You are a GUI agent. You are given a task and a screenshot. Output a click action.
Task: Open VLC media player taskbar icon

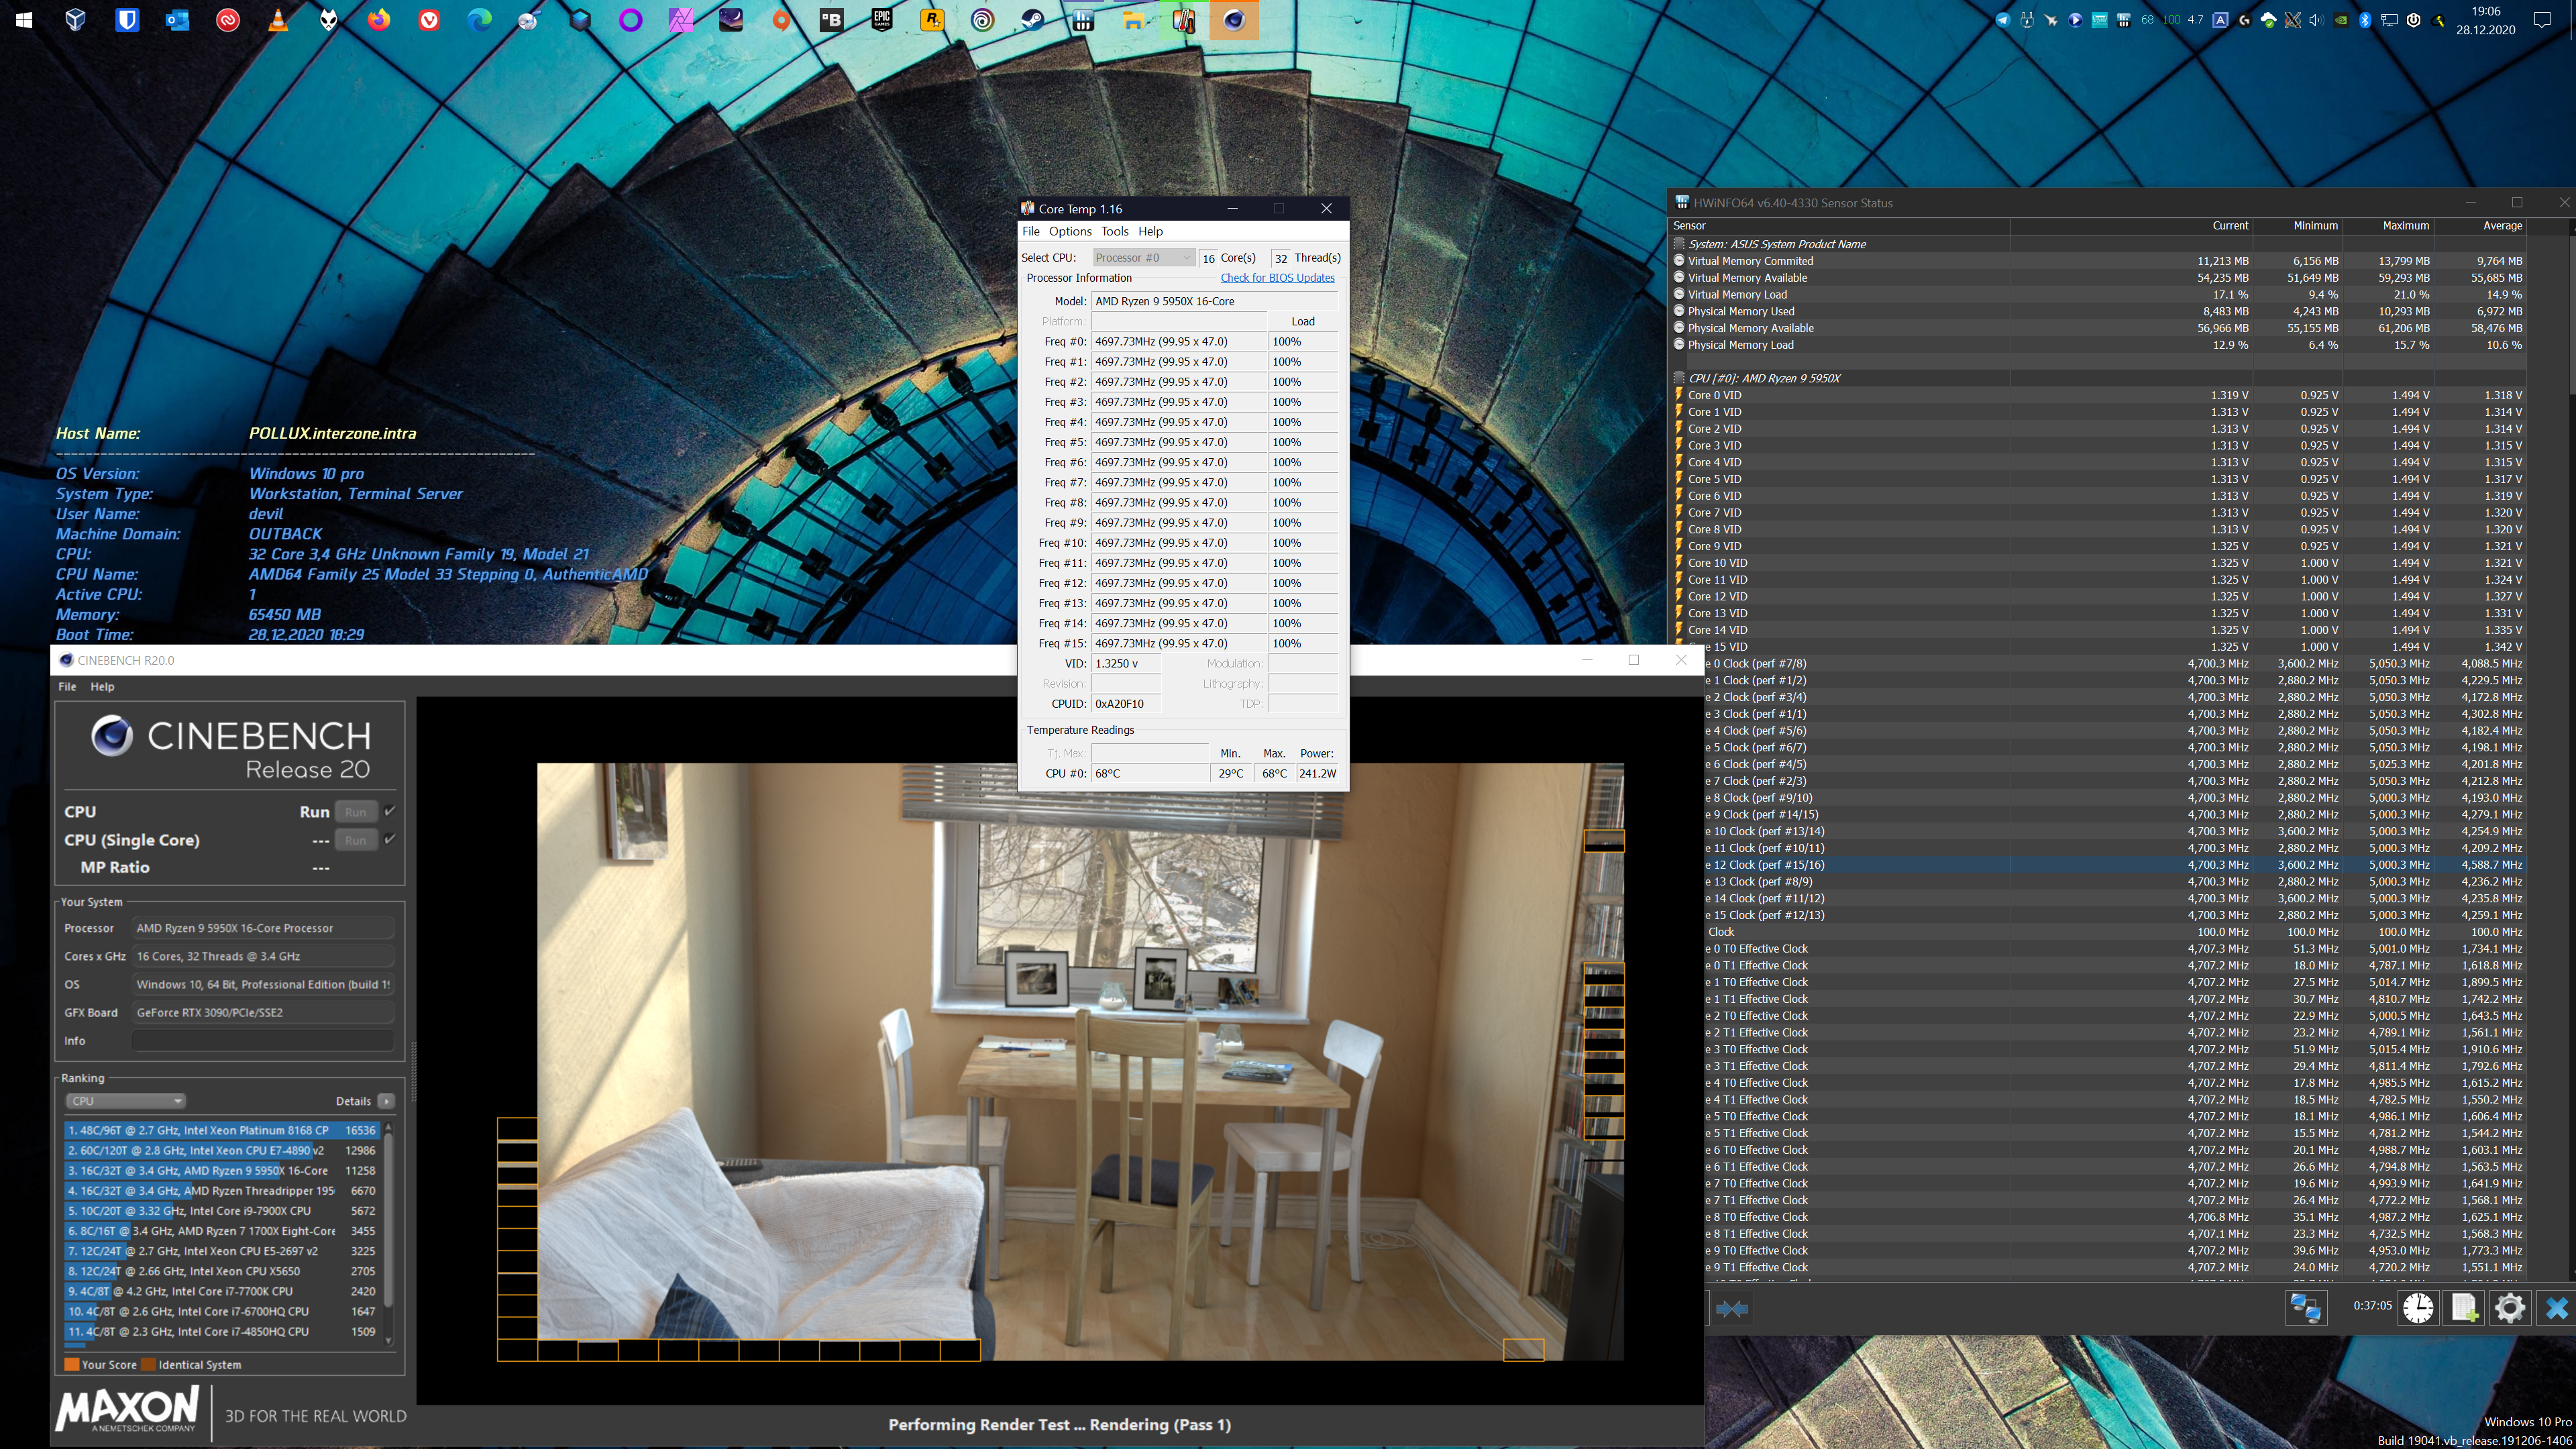(x=278, y=20)
